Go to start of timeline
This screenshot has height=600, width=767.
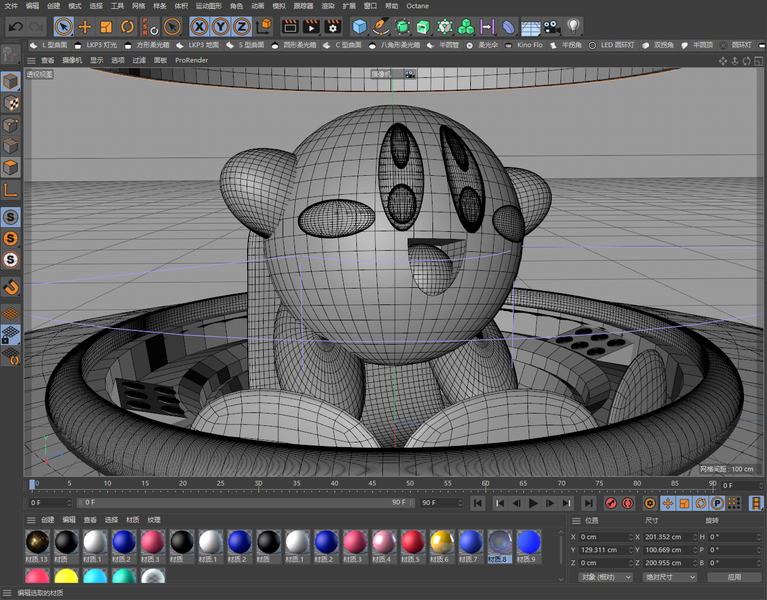(x=478, y=503)
